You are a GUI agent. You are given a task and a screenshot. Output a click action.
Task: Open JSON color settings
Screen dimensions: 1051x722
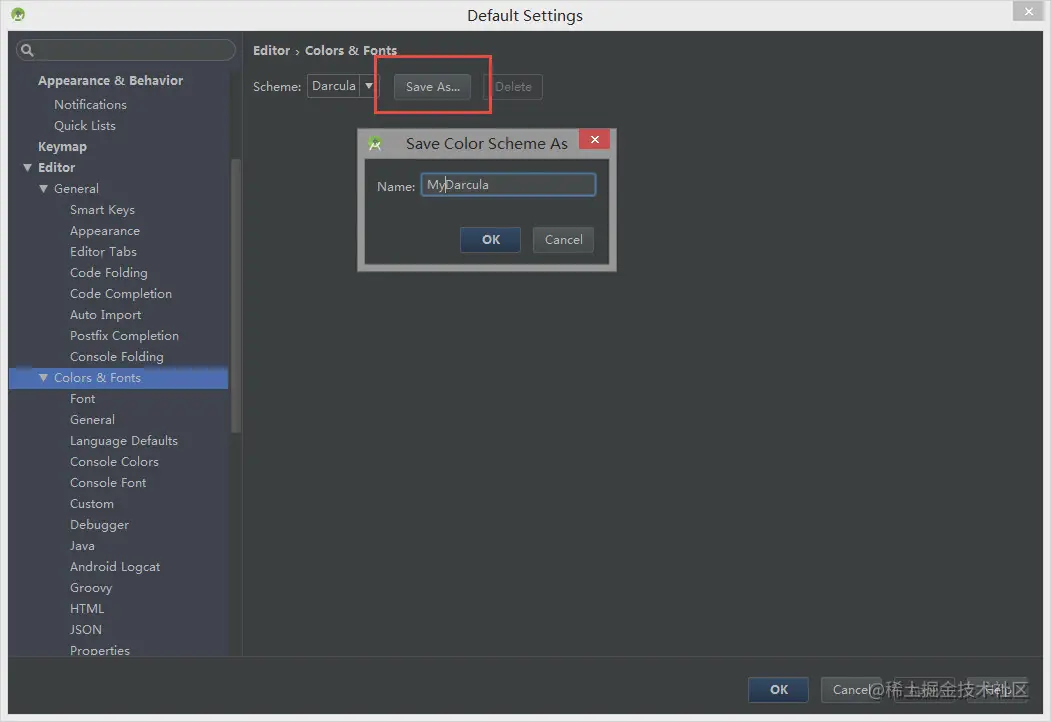86,630
